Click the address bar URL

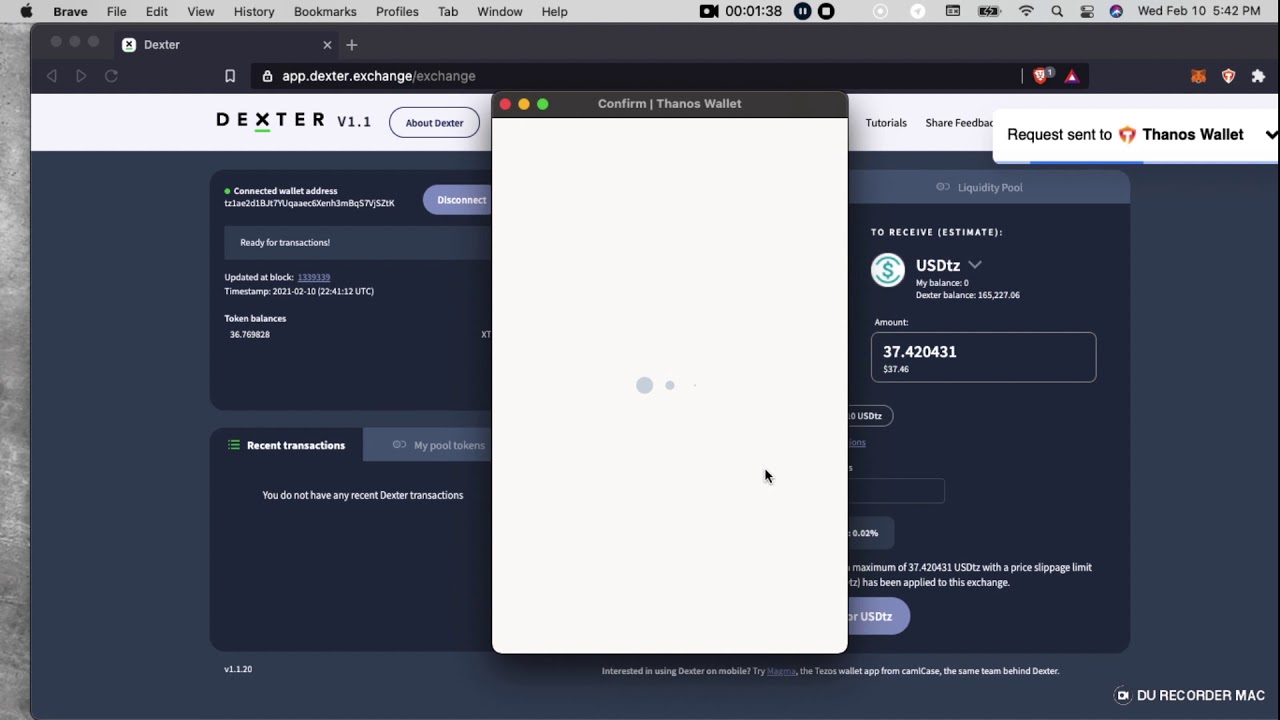(378, 76)
